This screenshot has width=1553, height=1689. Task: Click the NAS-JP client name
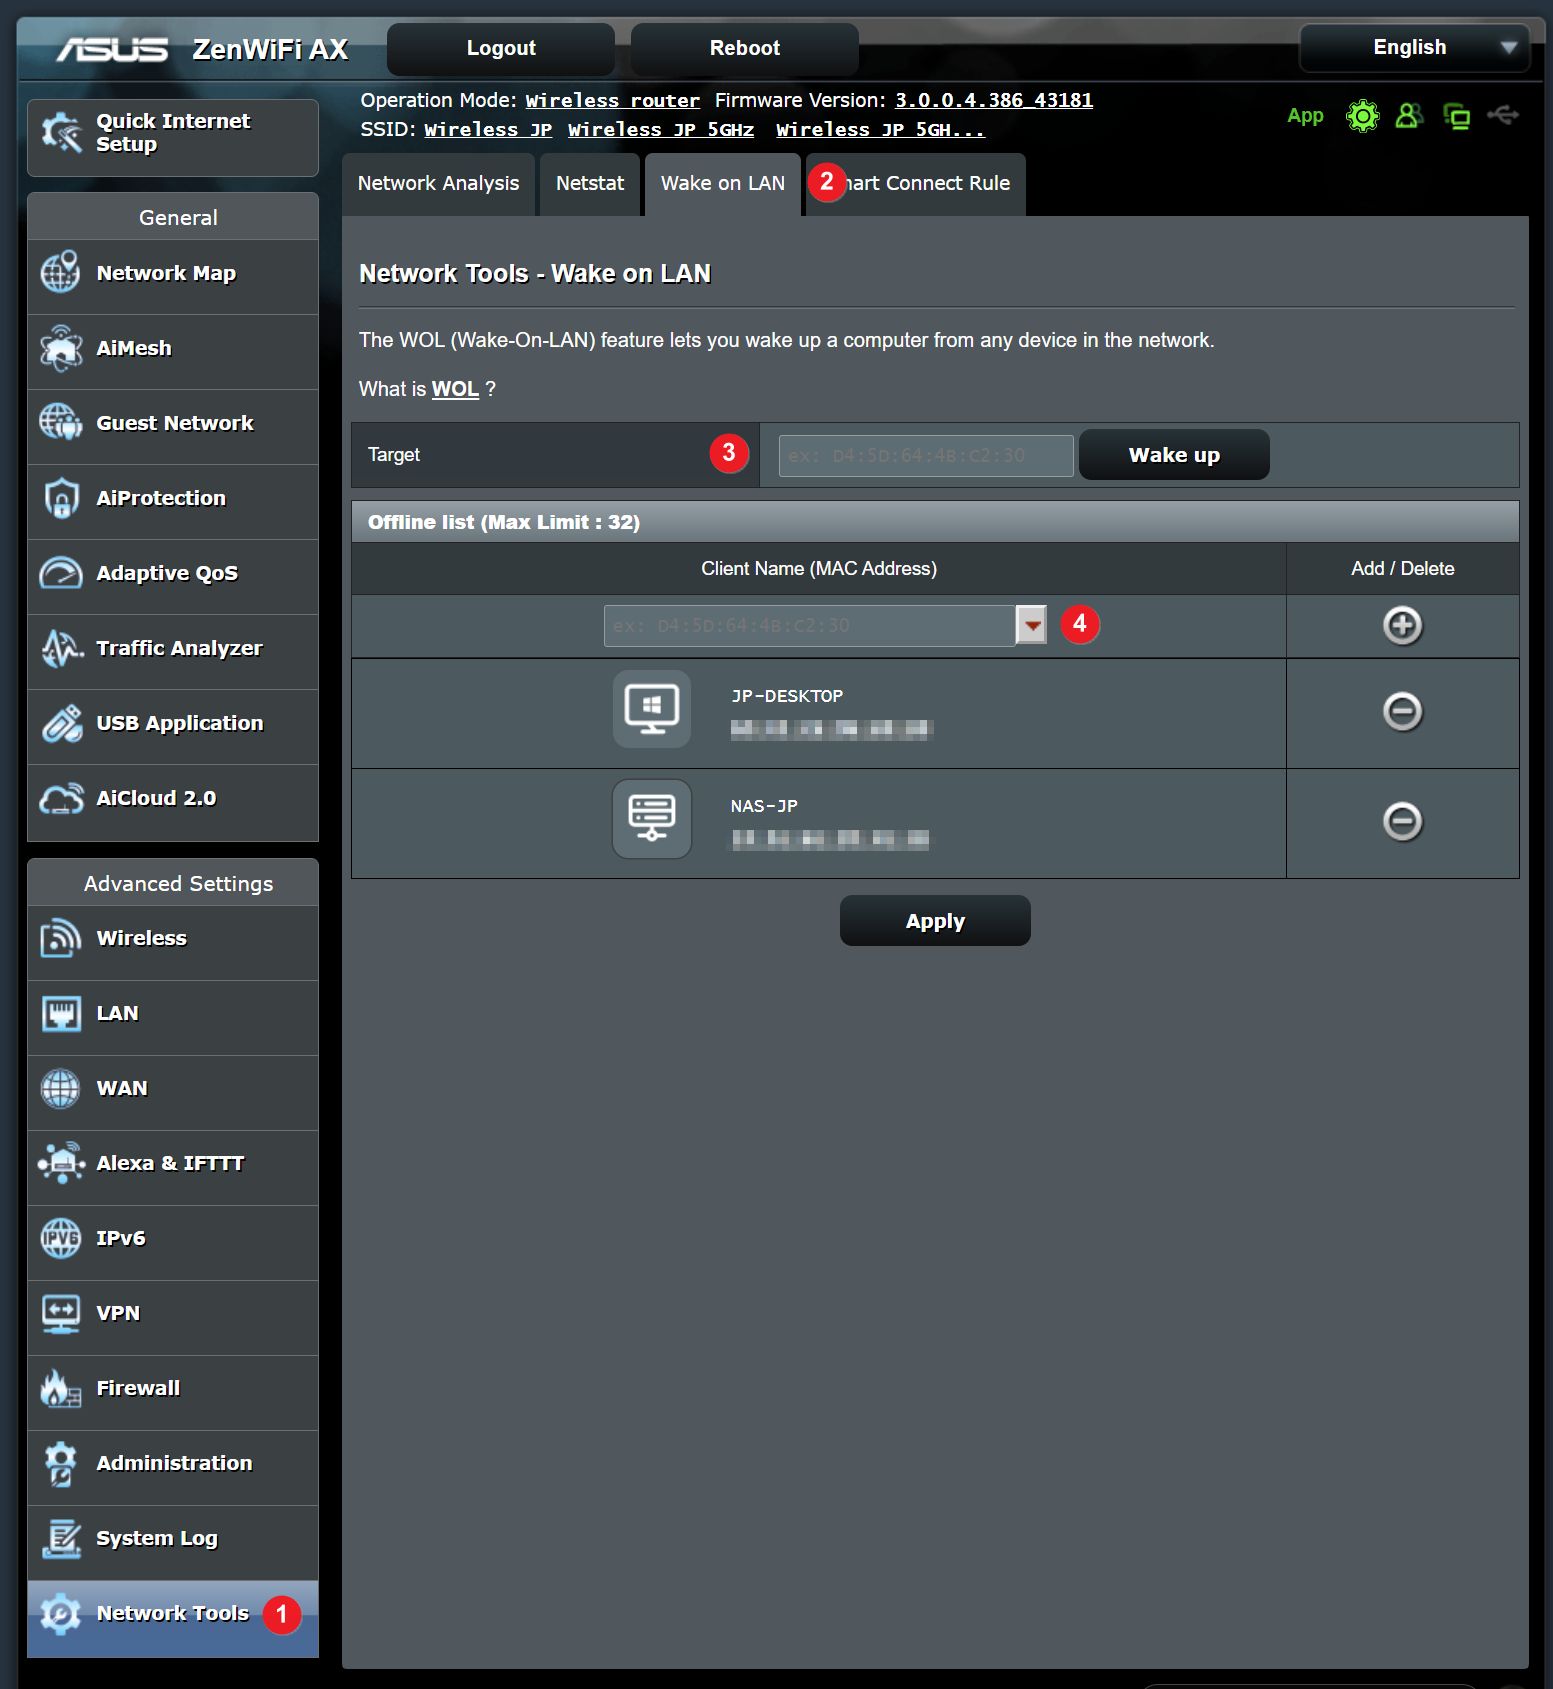(x=764, y=806)
